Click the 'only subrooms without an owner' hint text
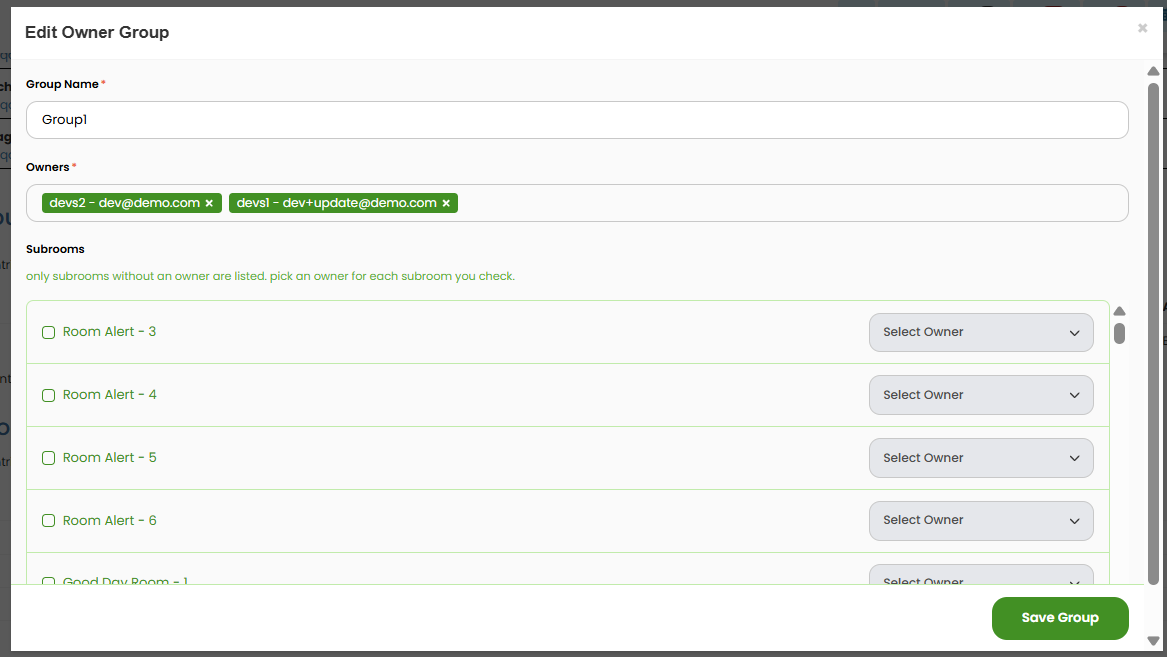The image size is (1167, 657). pos(270,276)
